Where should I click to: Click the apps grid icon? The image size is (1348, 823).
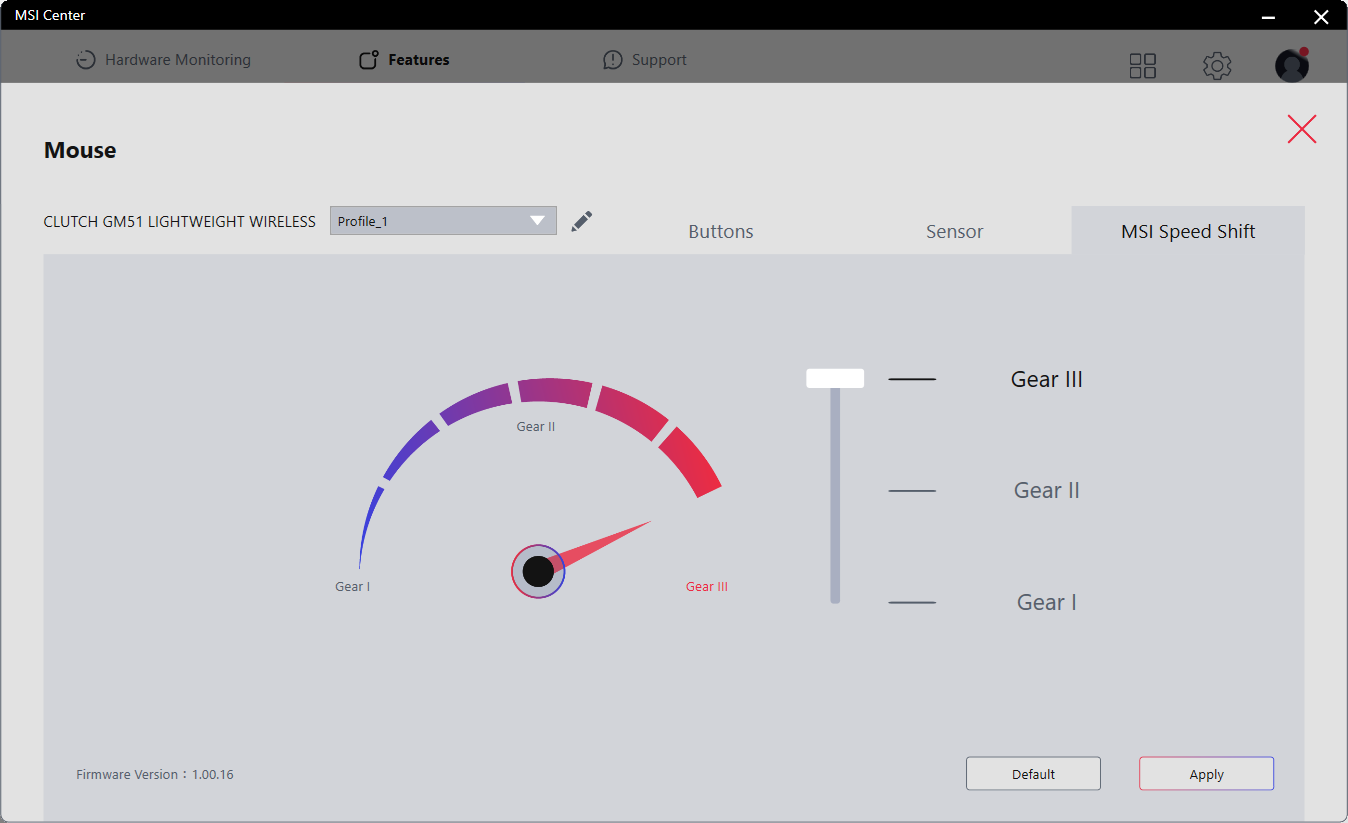1142,66
